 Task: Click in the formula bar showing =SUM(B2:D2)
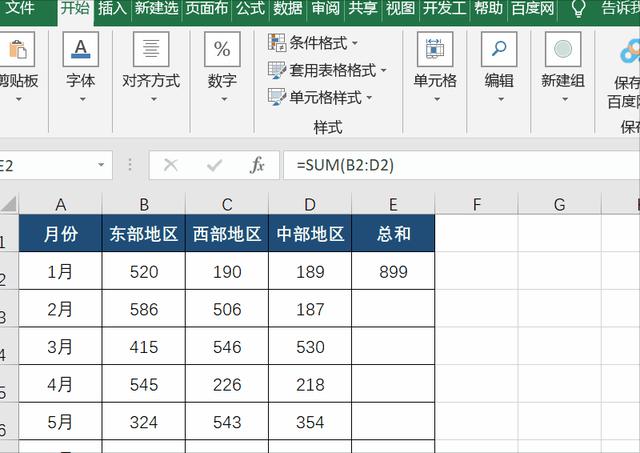[461, 165]
